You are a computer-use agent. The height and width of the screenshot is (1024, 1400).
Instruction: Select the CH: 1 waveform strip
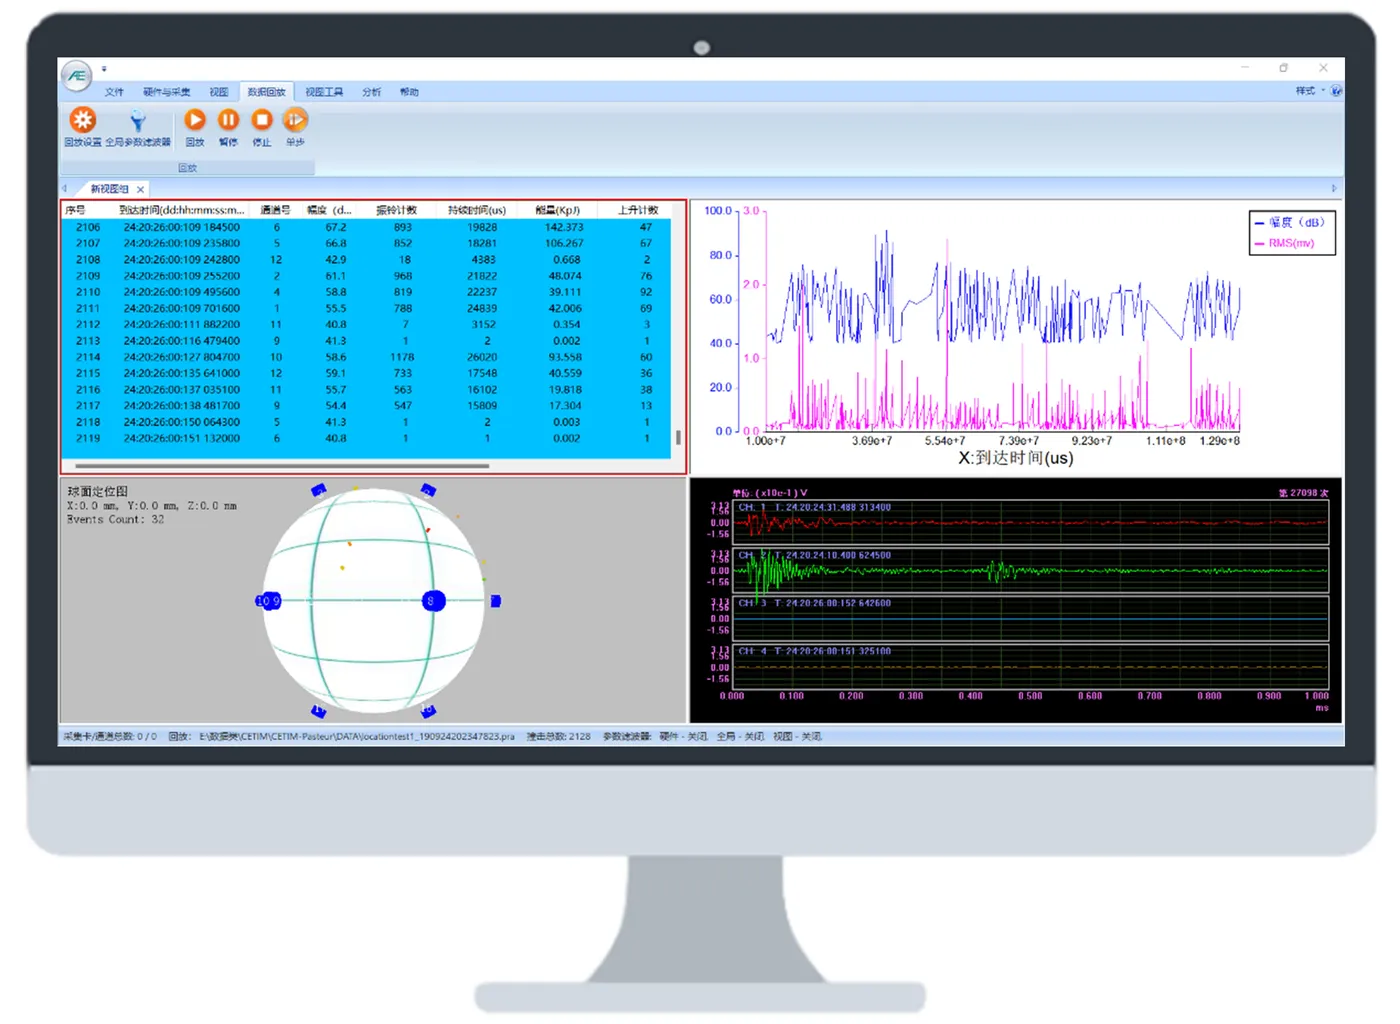(x=1031, y=522)
